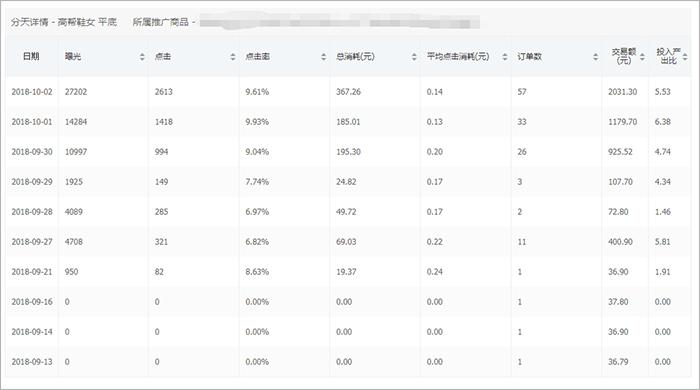Click average click cost 0.14
The width and height of the screenshot is (700, 390).
click(x=434, y=92)
